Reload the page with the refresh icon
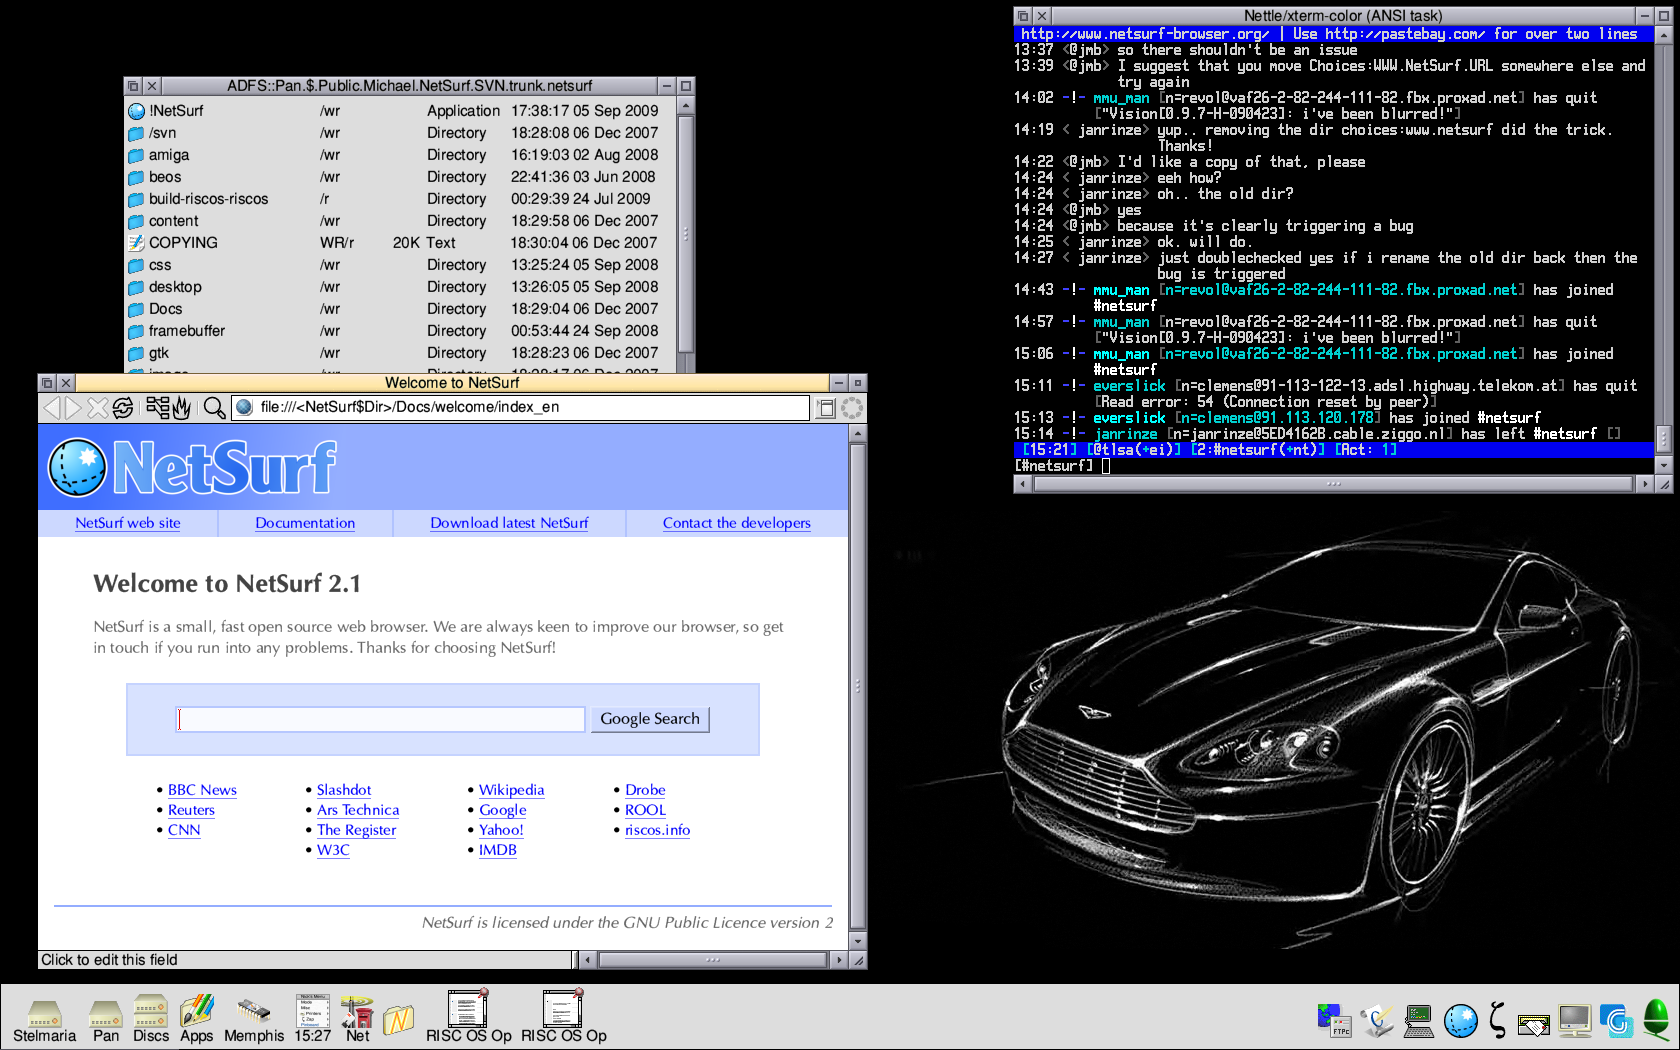The height and width of the screenshot is (1050, 1680). [123, 407]
